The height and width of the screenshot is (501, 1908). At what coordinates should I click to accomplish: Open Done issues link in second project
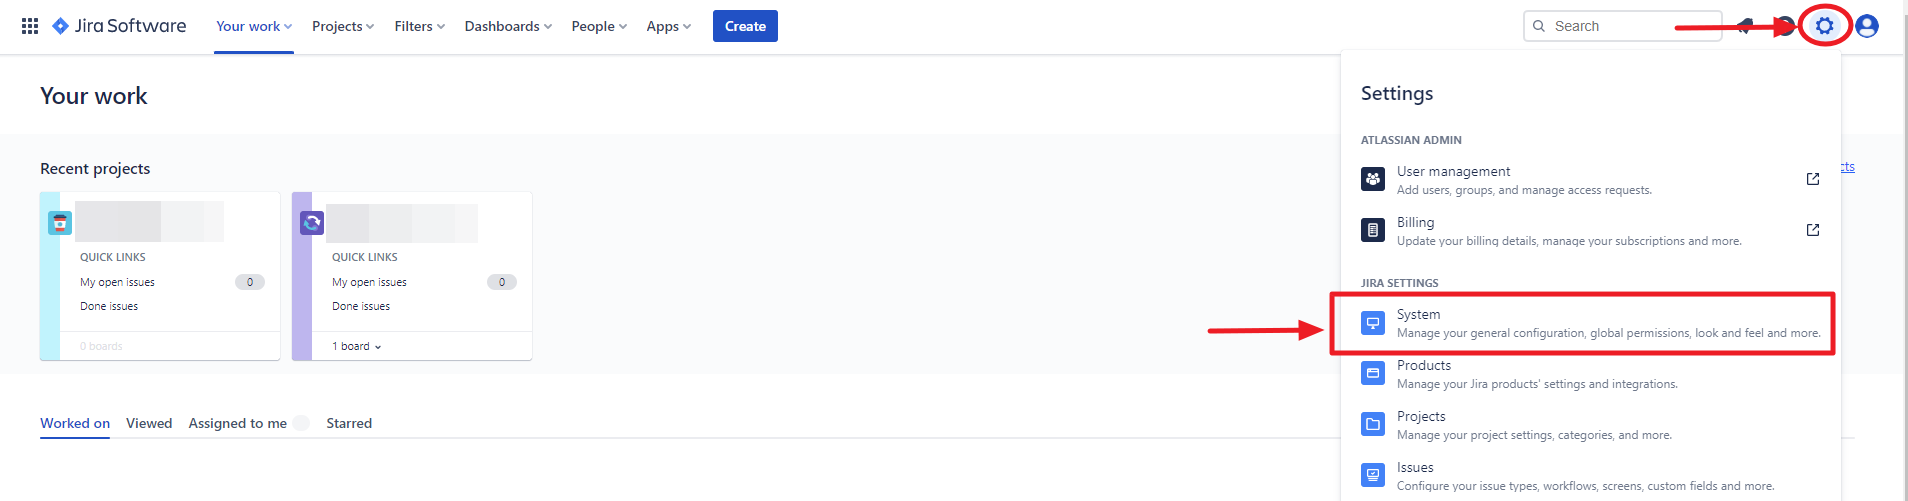(361, 306)
